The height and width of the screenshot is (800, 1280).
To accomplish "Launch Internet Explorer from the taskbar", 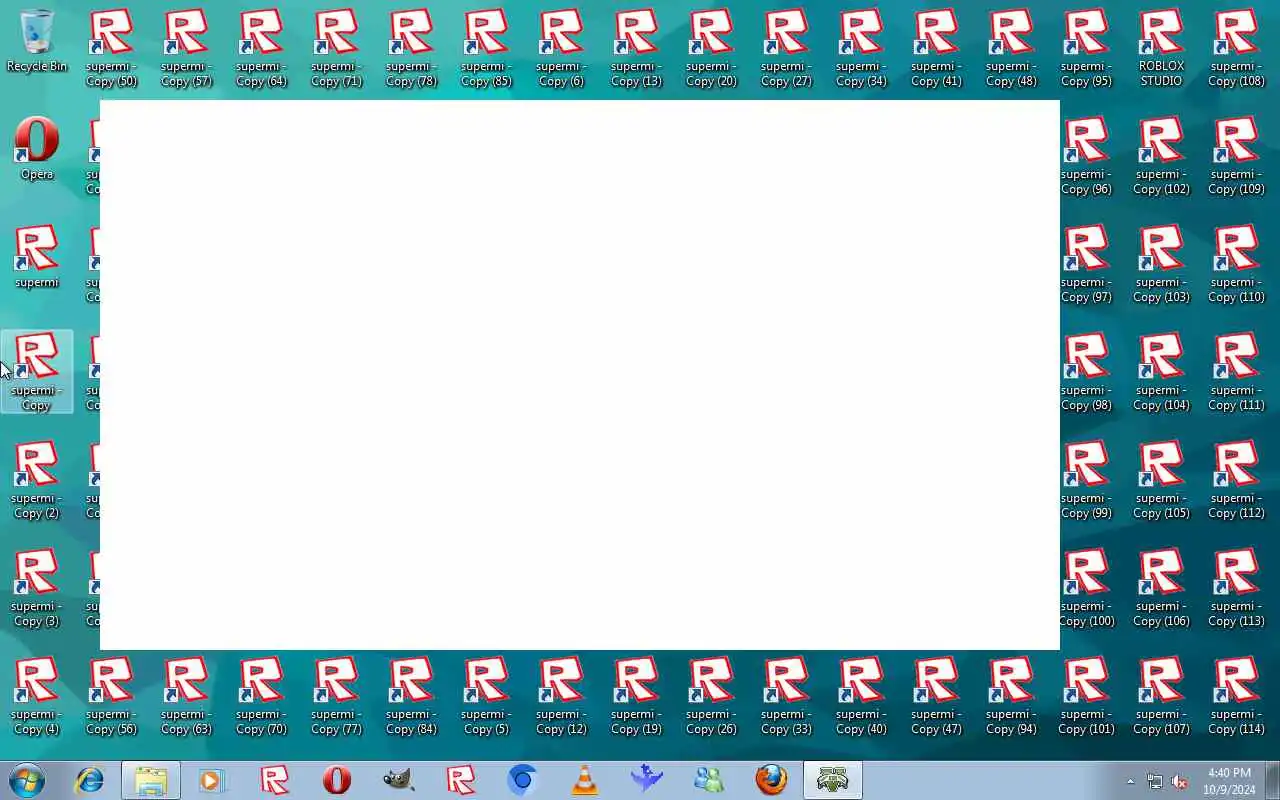I will pyautogui.click(x=89, y=780).
